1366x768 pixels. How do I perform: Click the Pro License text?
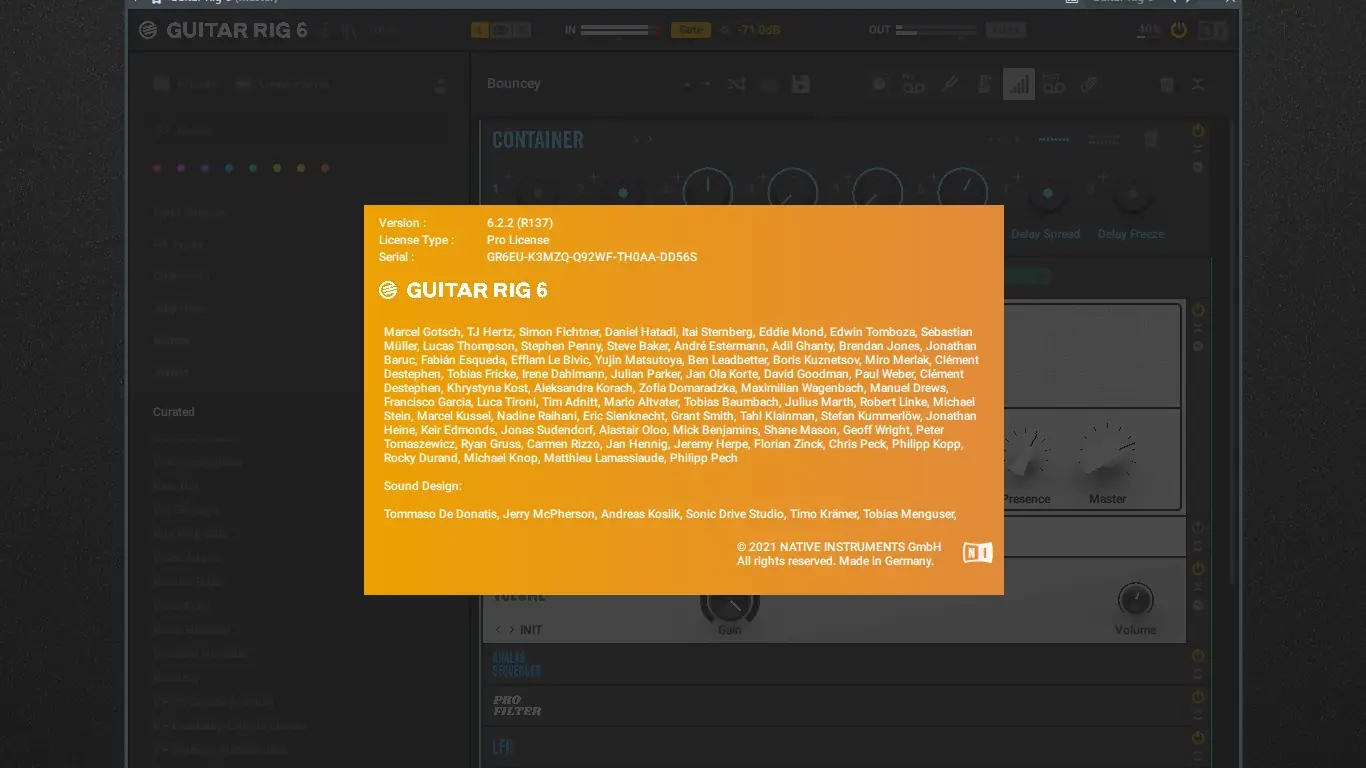click(x=518, y=240)
